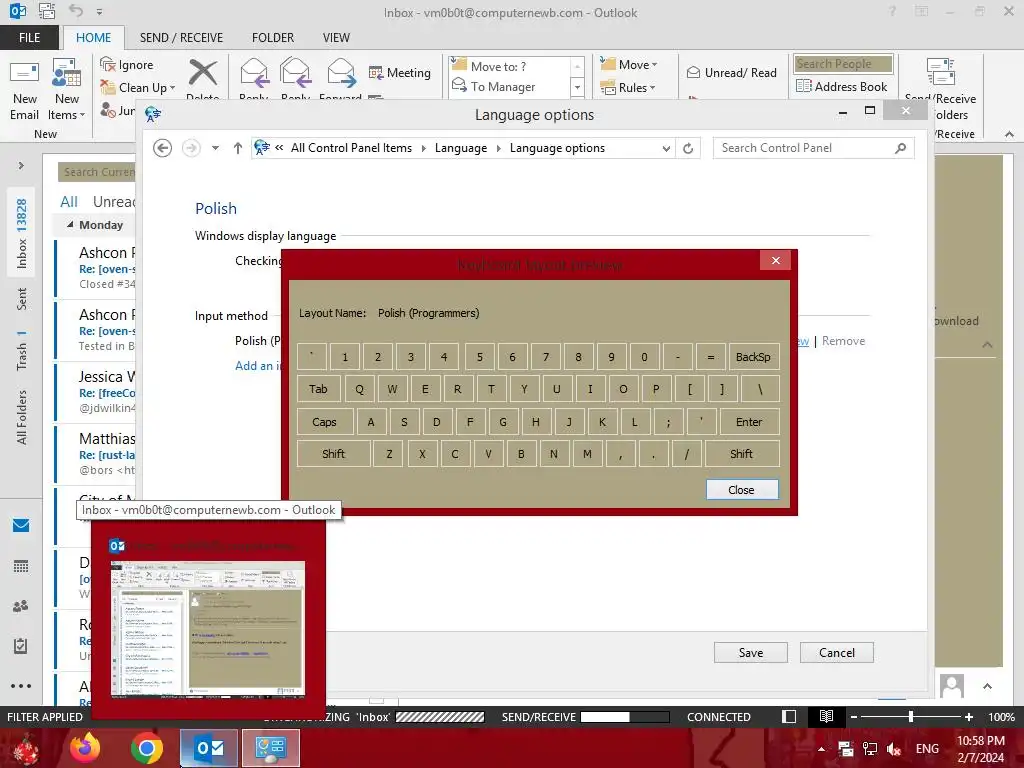Click the People navigation icon

[21, 606]
